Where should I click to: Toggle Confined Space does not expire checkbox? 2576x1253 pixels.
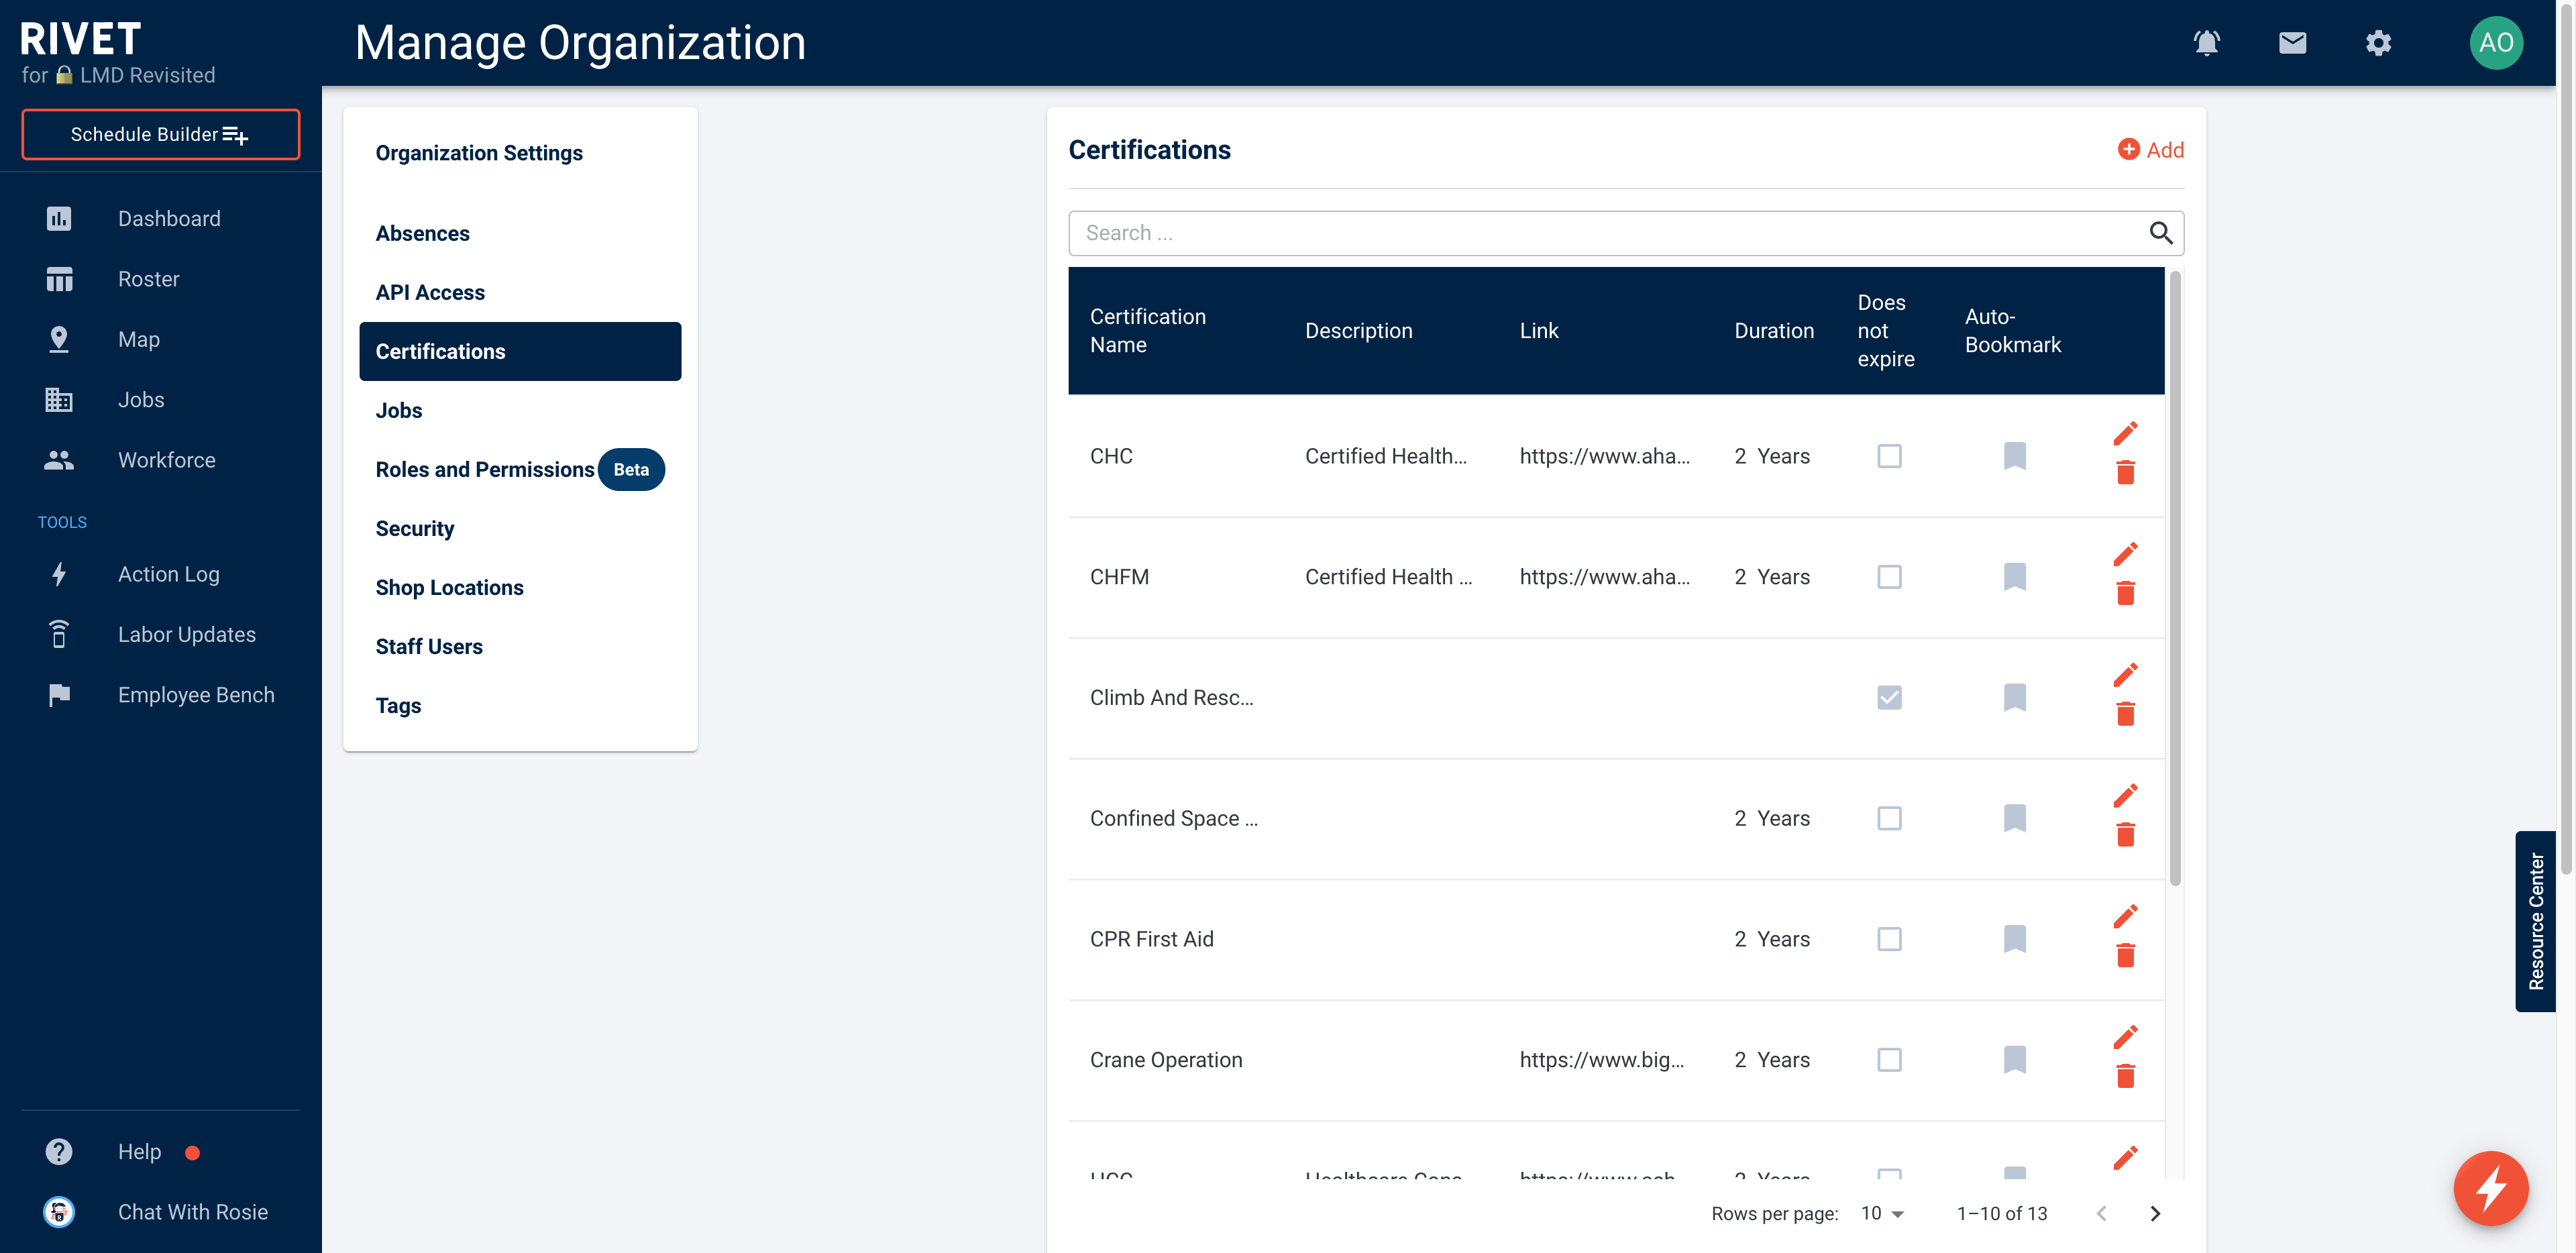pos(1889,818)
